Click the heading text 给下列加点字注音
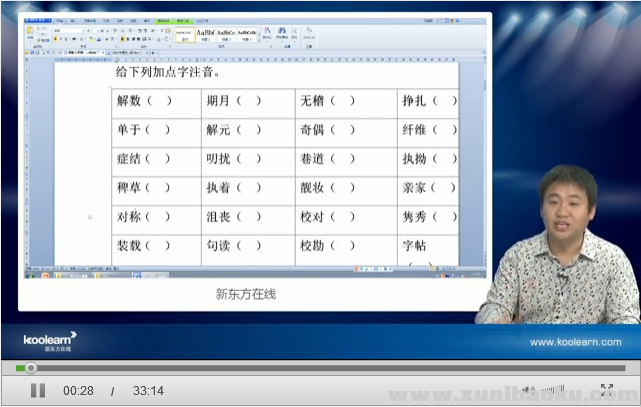The image size is (641, 407). click(x=168, y=72)
